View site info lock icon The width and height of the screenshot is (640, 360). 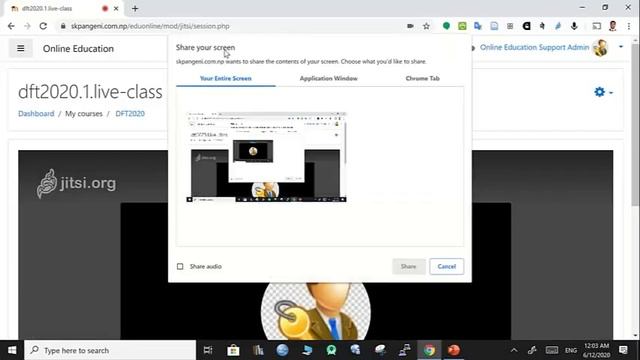(63, 26)
